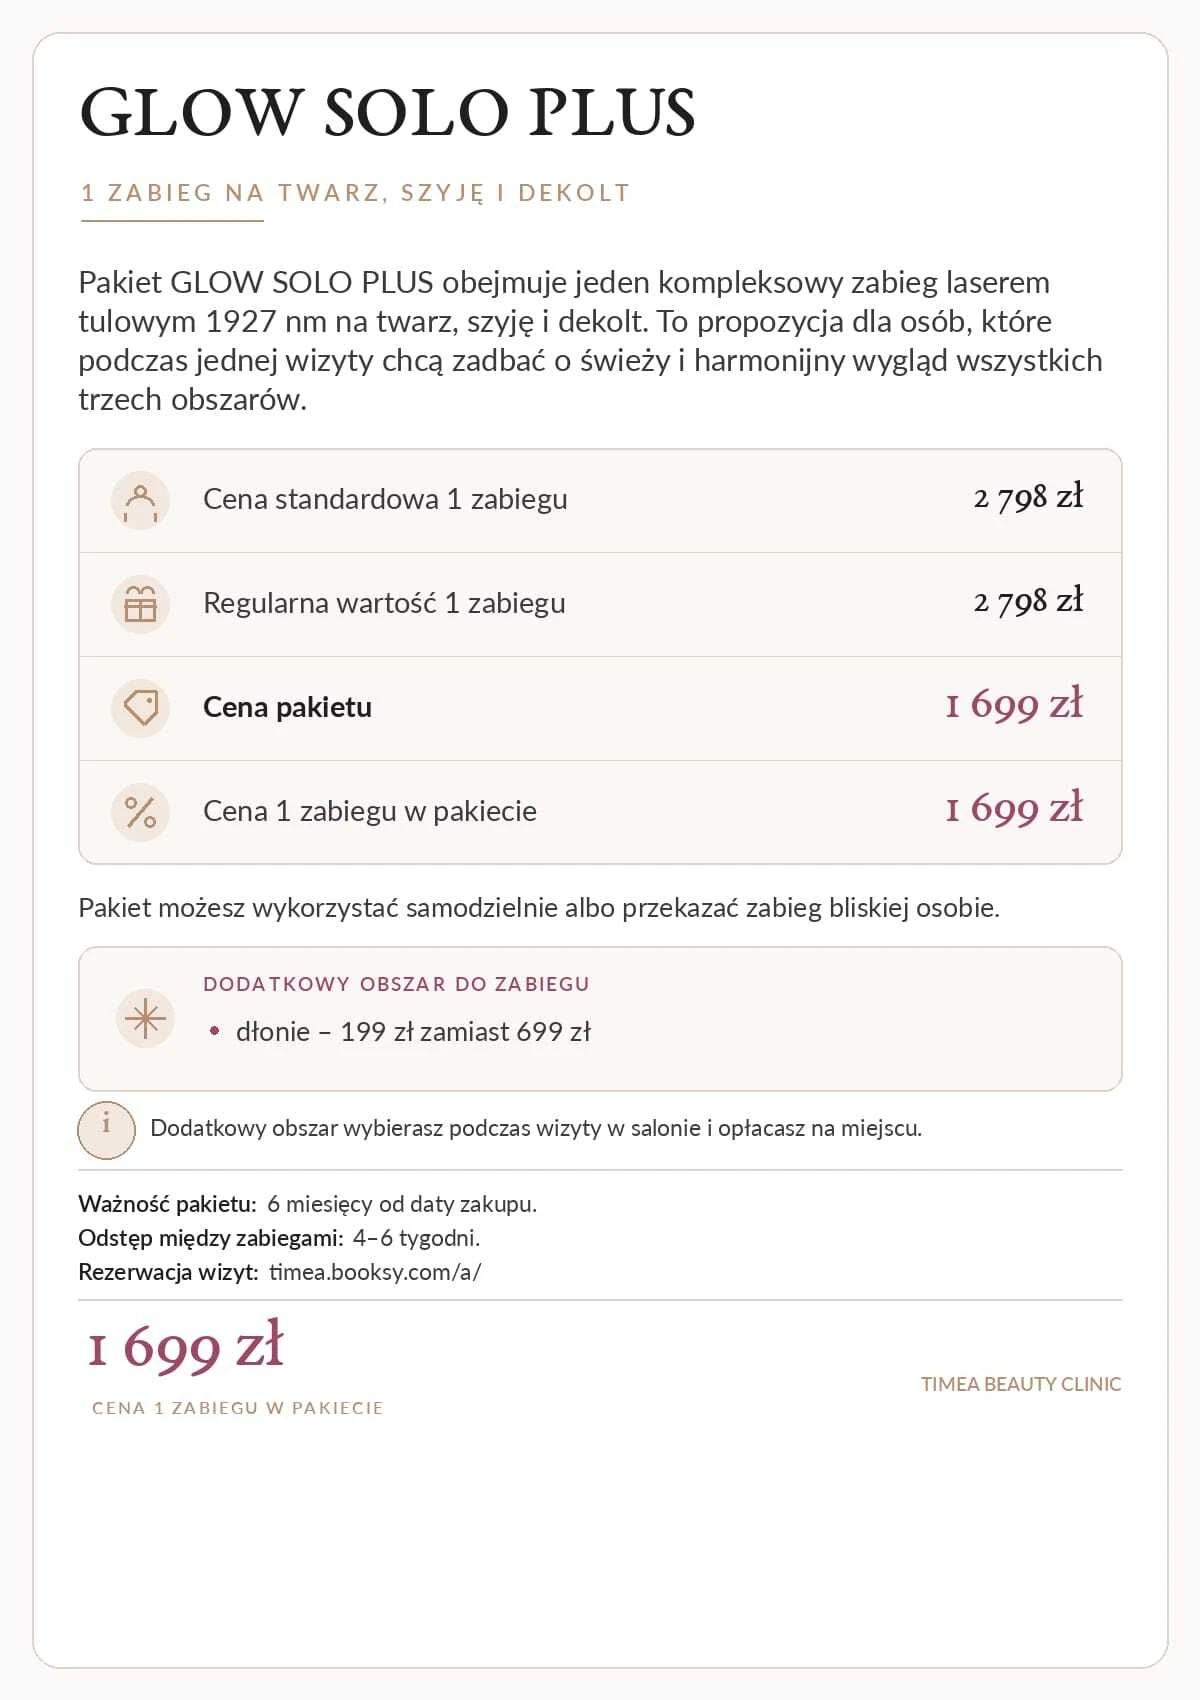The height and width of the screenshot is (1700, 1200).
Task: Click the person icon beside Cena standardowa
Action: [x=140, y=500]
